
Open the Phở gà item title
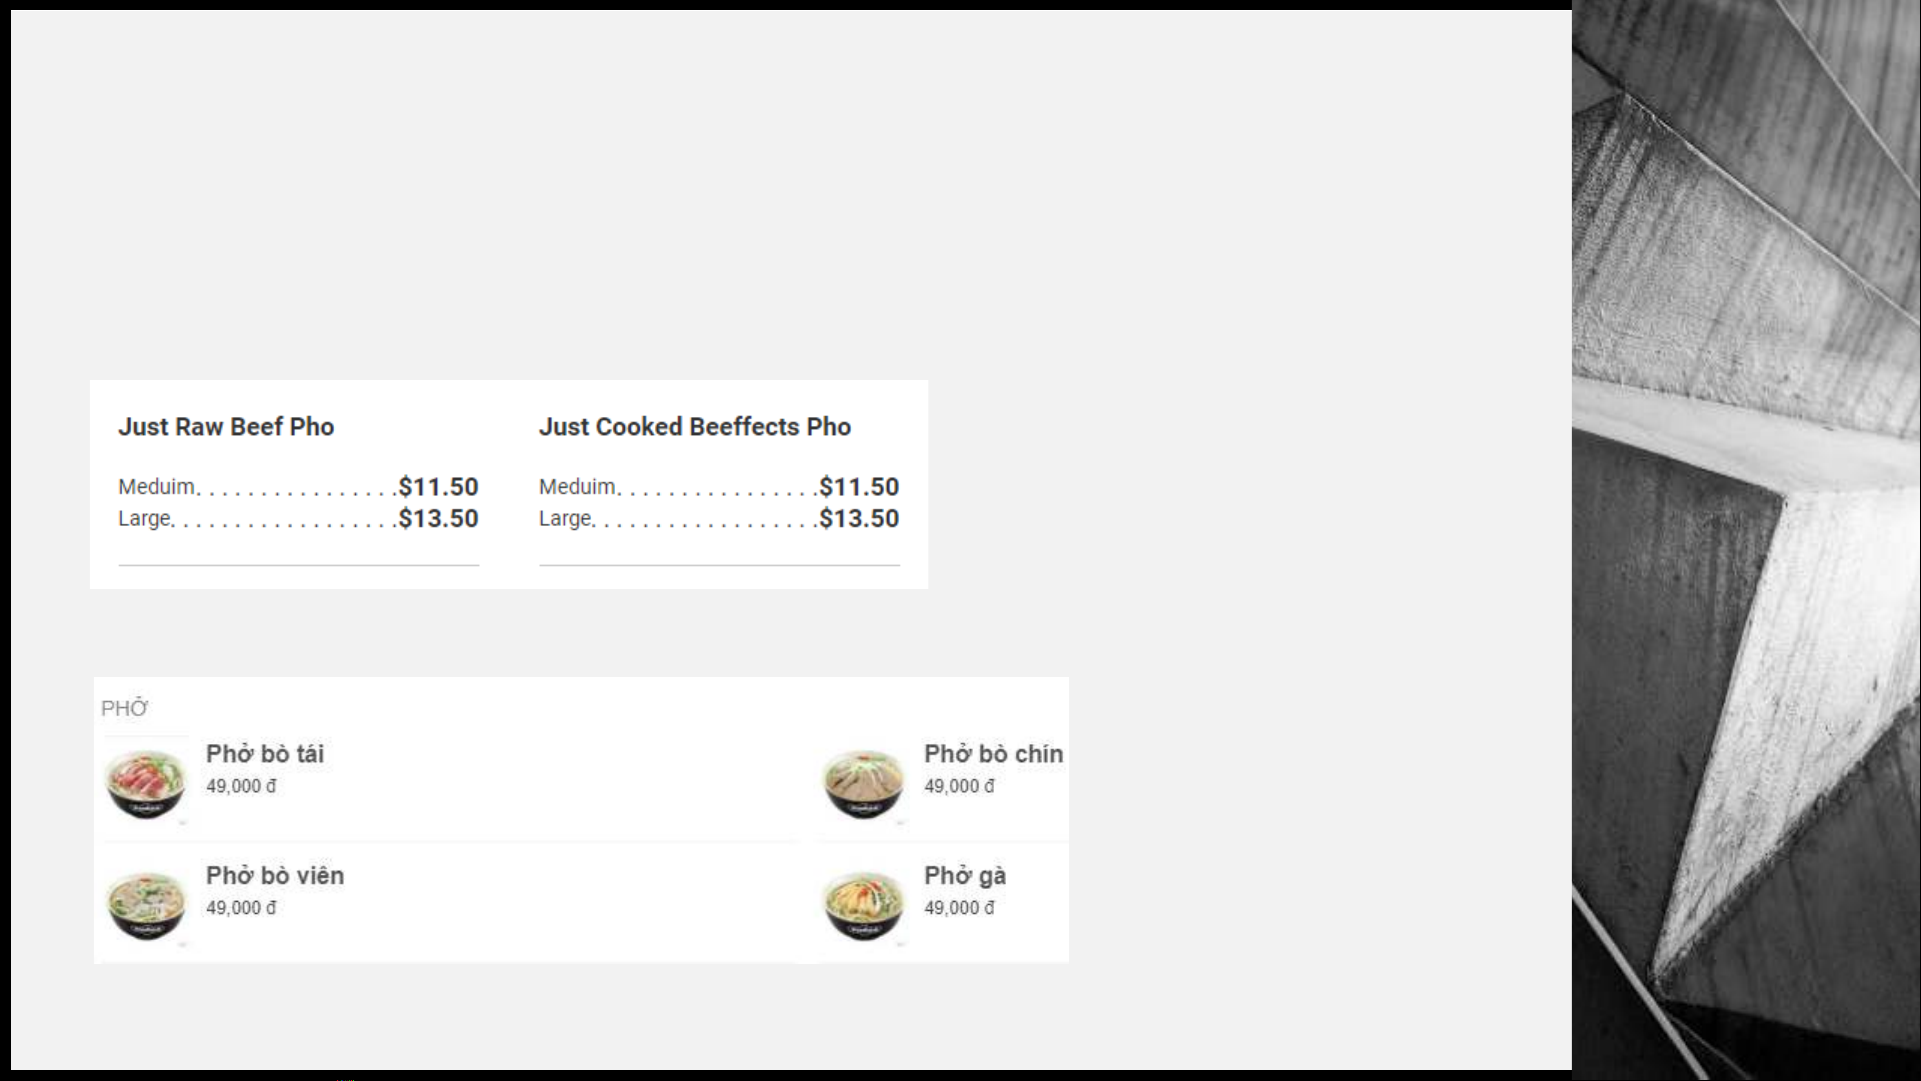pos(965,876)
